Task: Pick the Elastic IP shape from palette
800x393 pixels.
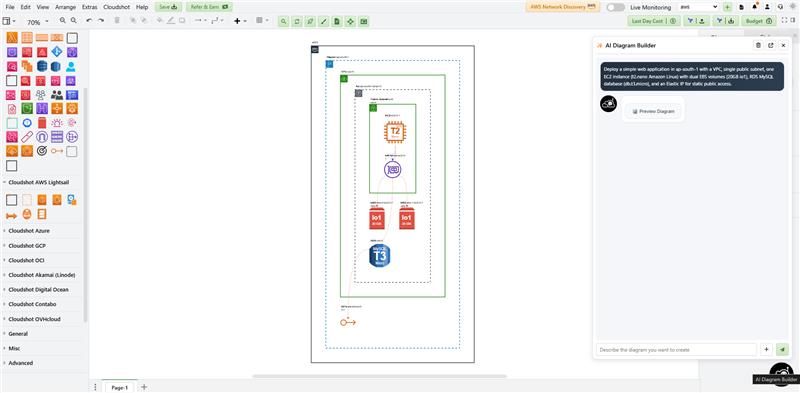Action: tap(57, 151)
